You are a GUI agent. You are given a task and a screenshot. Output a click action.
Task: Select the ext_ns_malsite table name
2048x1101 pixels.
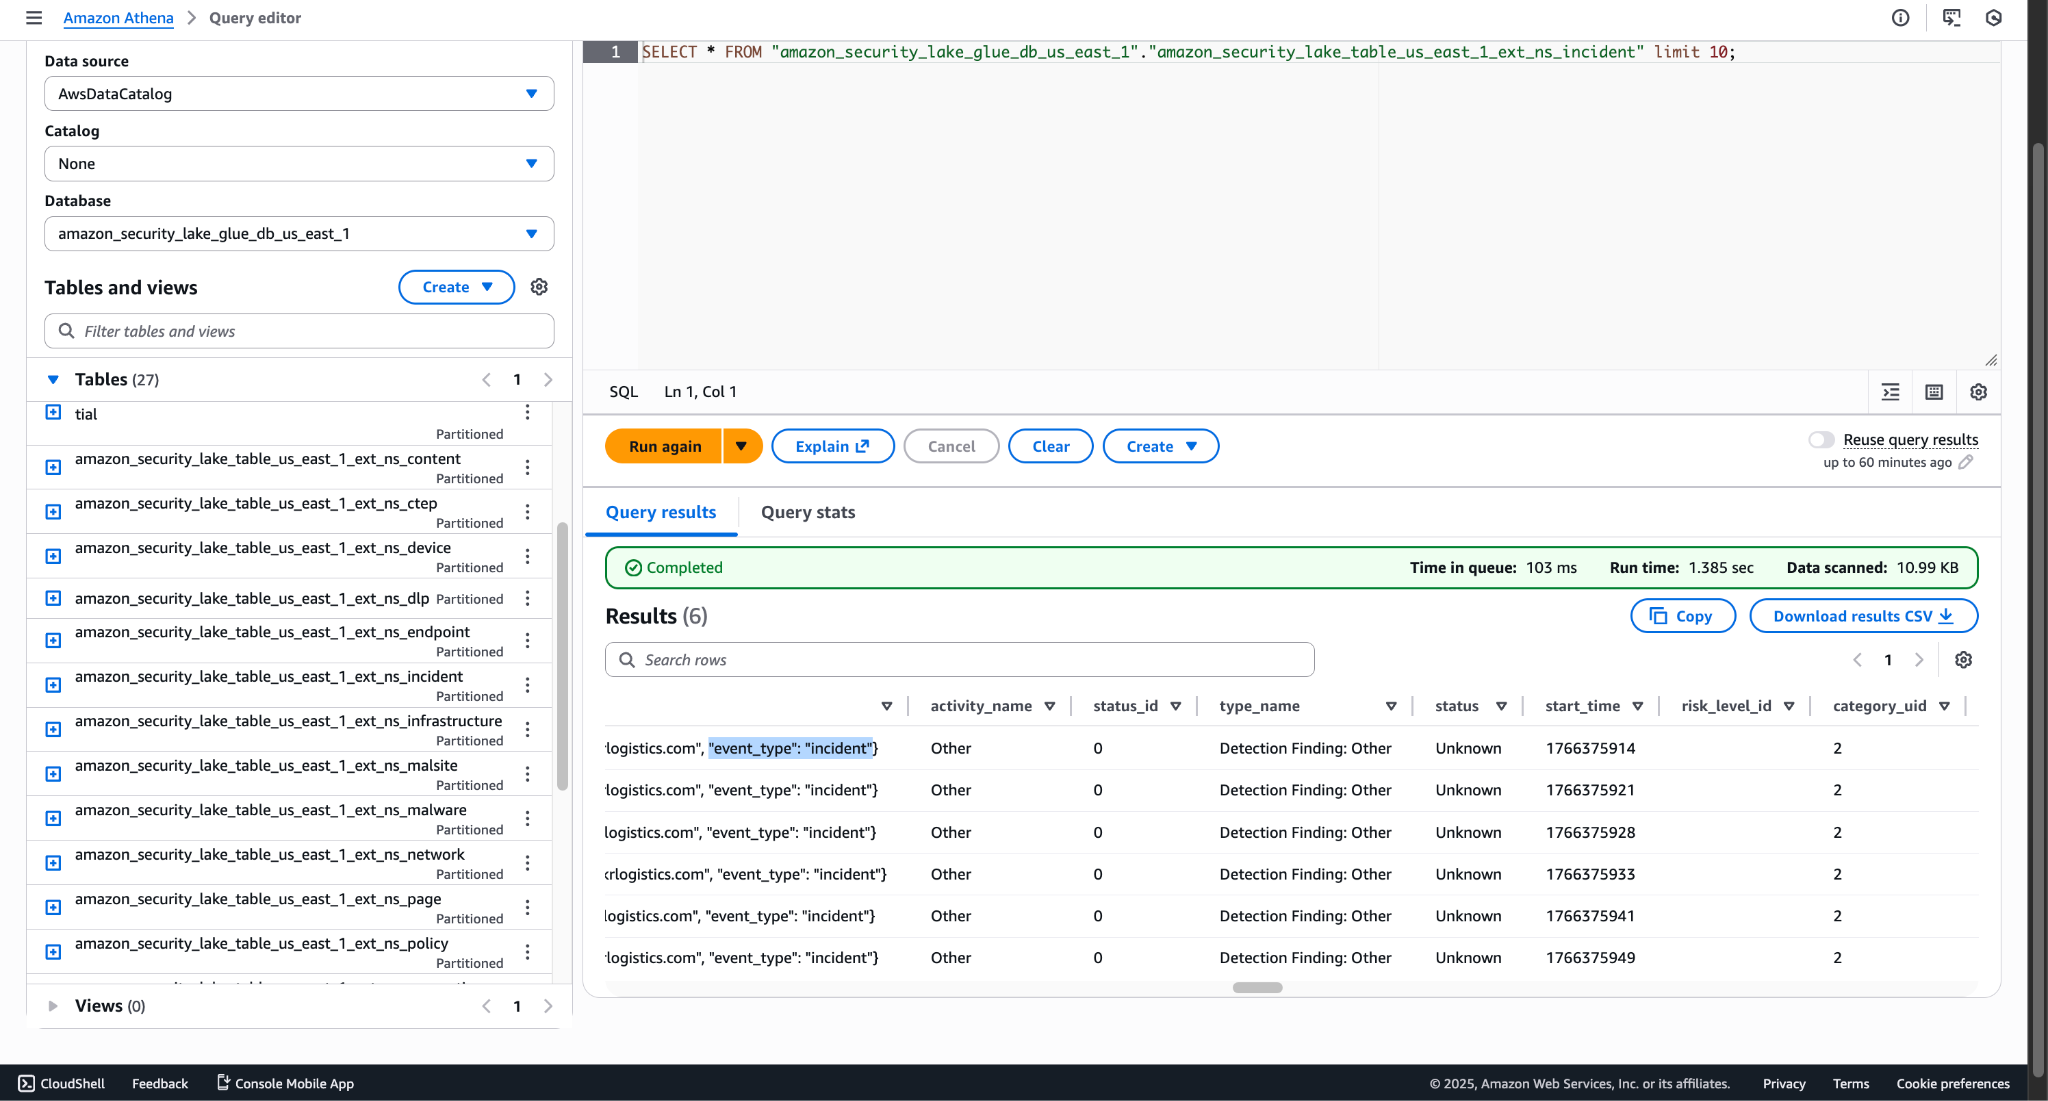tap(266, 766)
